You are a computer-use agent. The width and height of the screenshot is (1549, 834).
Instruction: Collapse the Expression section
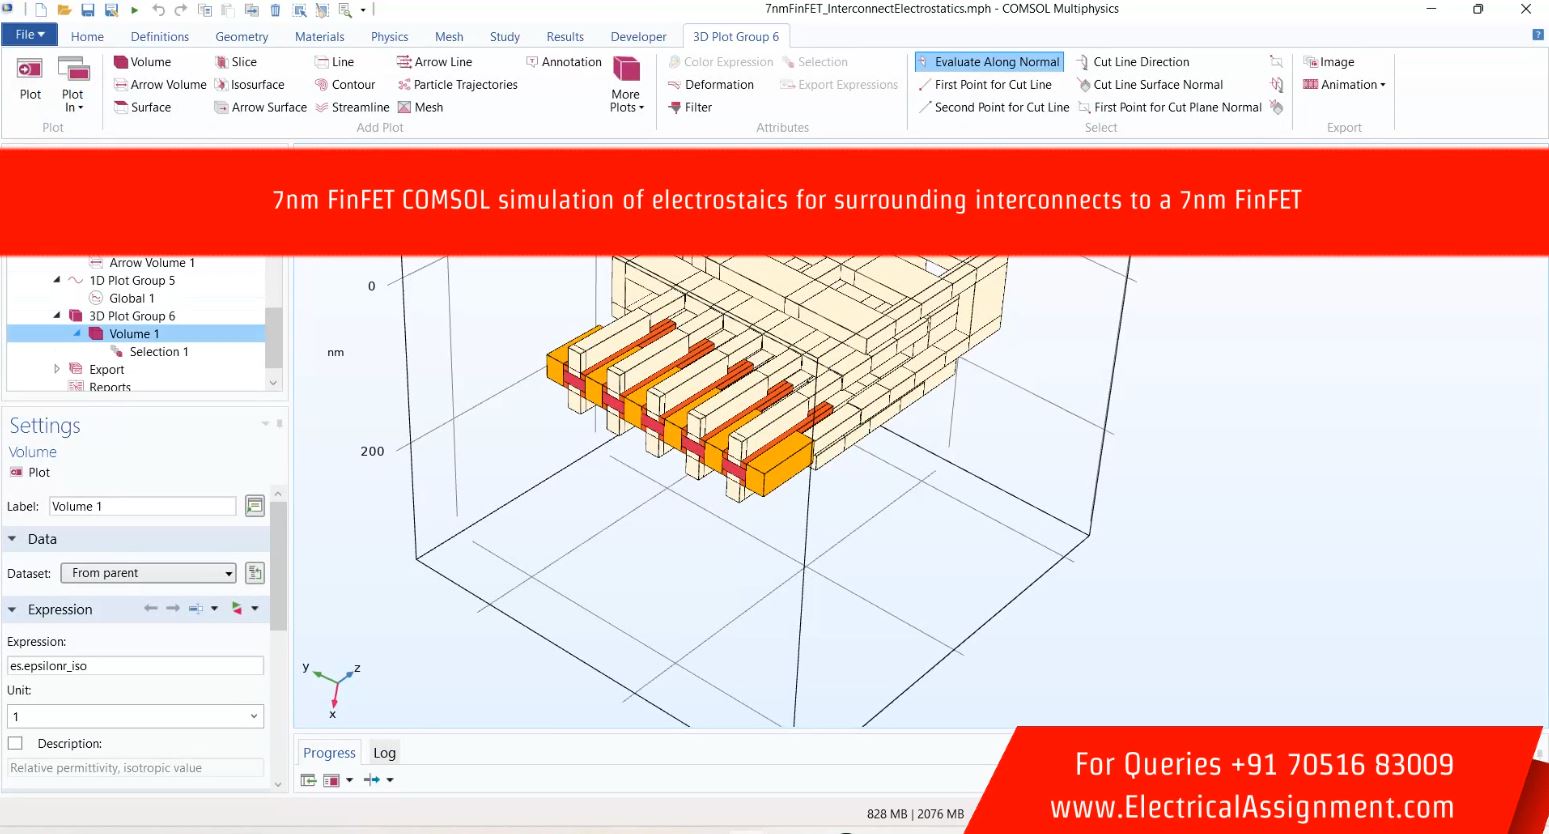[13, 609]
